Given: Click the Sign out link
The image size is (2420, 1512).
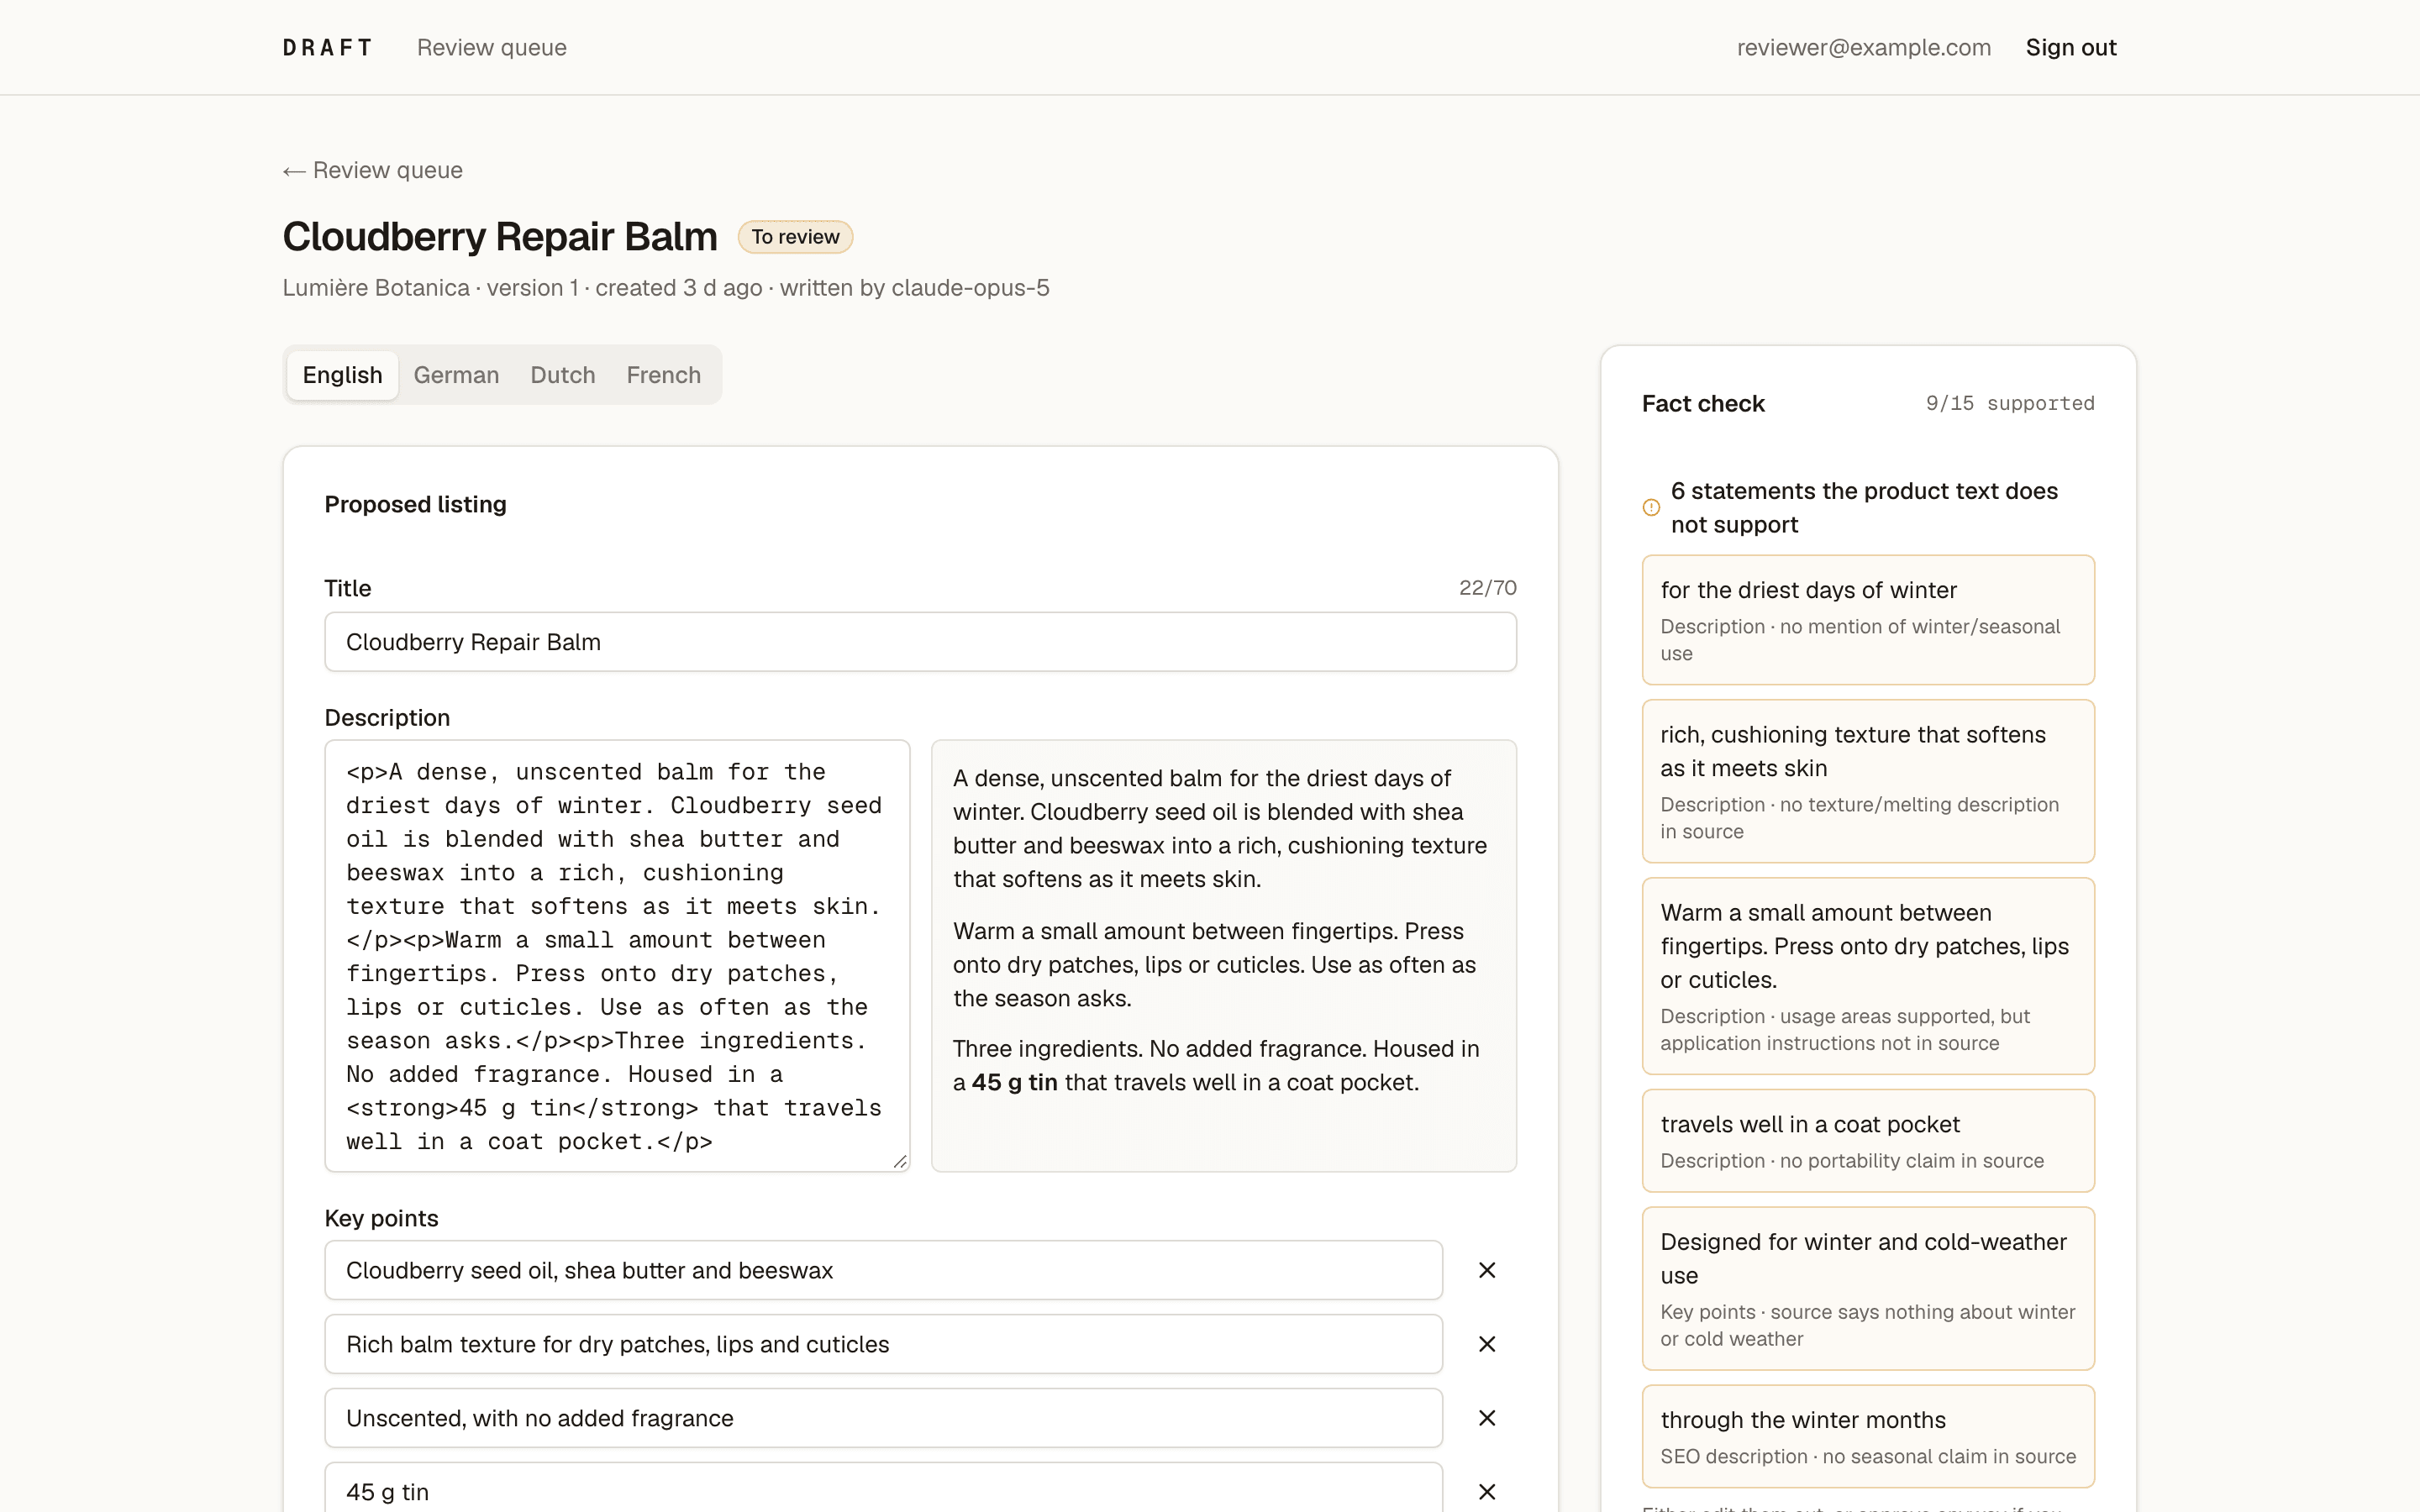Looking at the screenshot, I should [x=2071, y=48].
